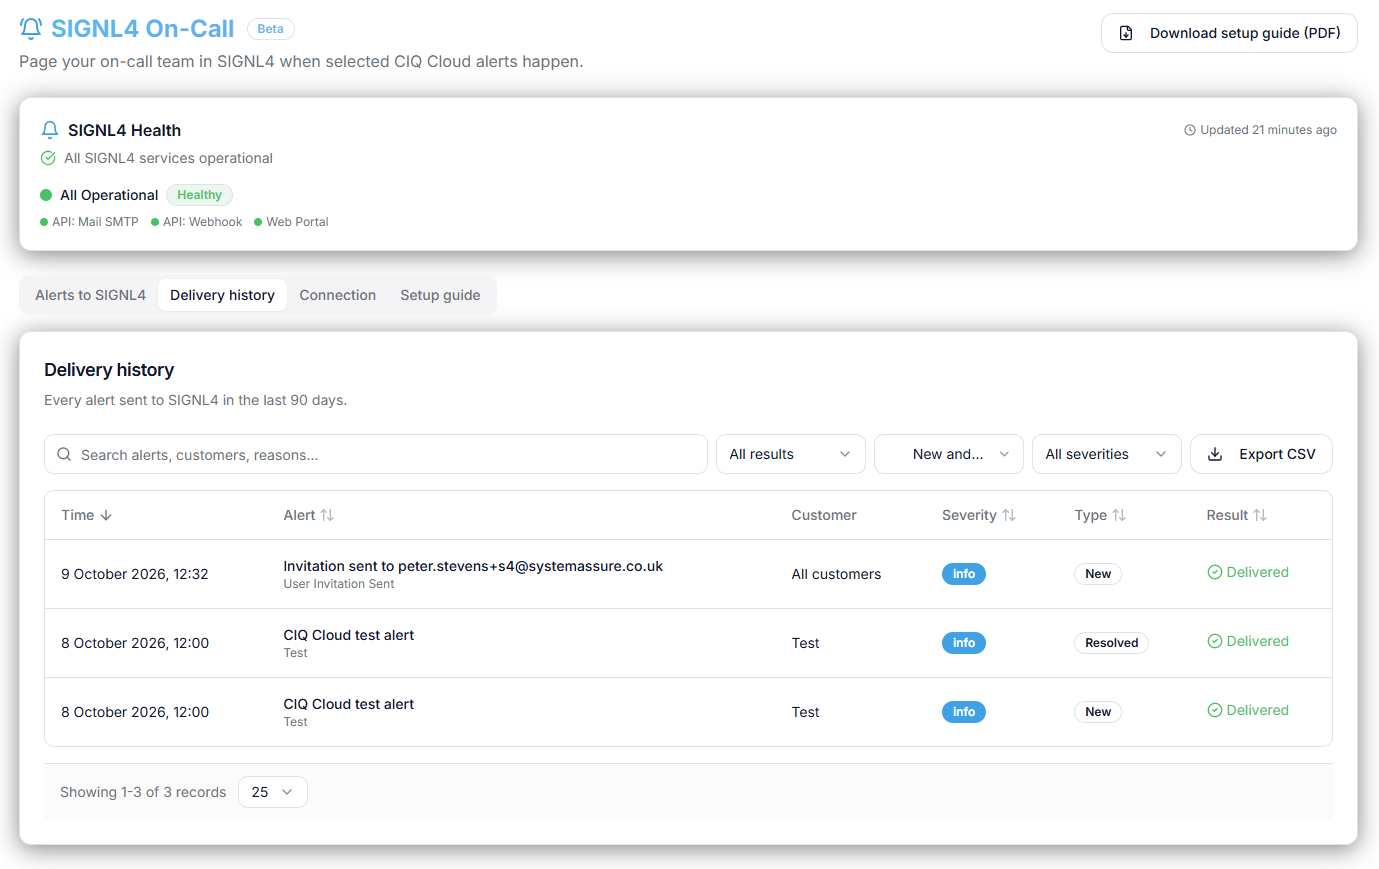
Task: Click the Resolved type badge
Action: (x=1111, y=643)
